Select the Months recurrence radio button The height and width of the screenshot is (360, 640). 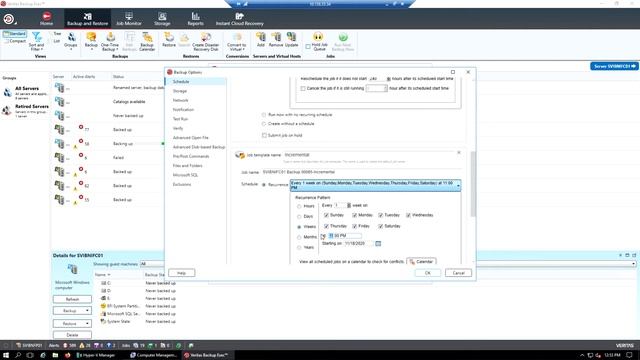tap(299, 237)
